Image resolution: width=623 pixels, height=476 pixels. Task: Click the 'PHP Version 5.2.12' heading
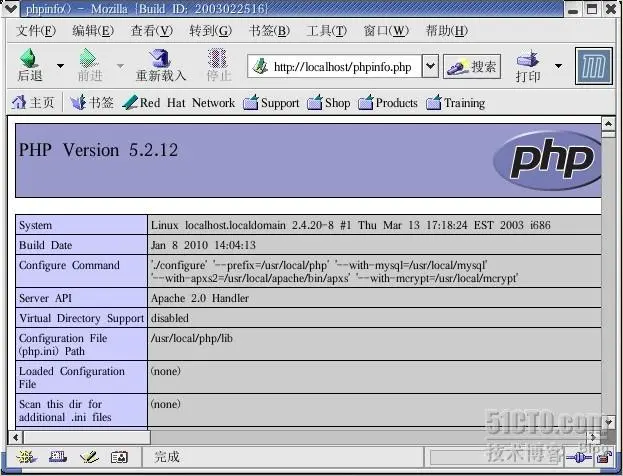(99, 150)
